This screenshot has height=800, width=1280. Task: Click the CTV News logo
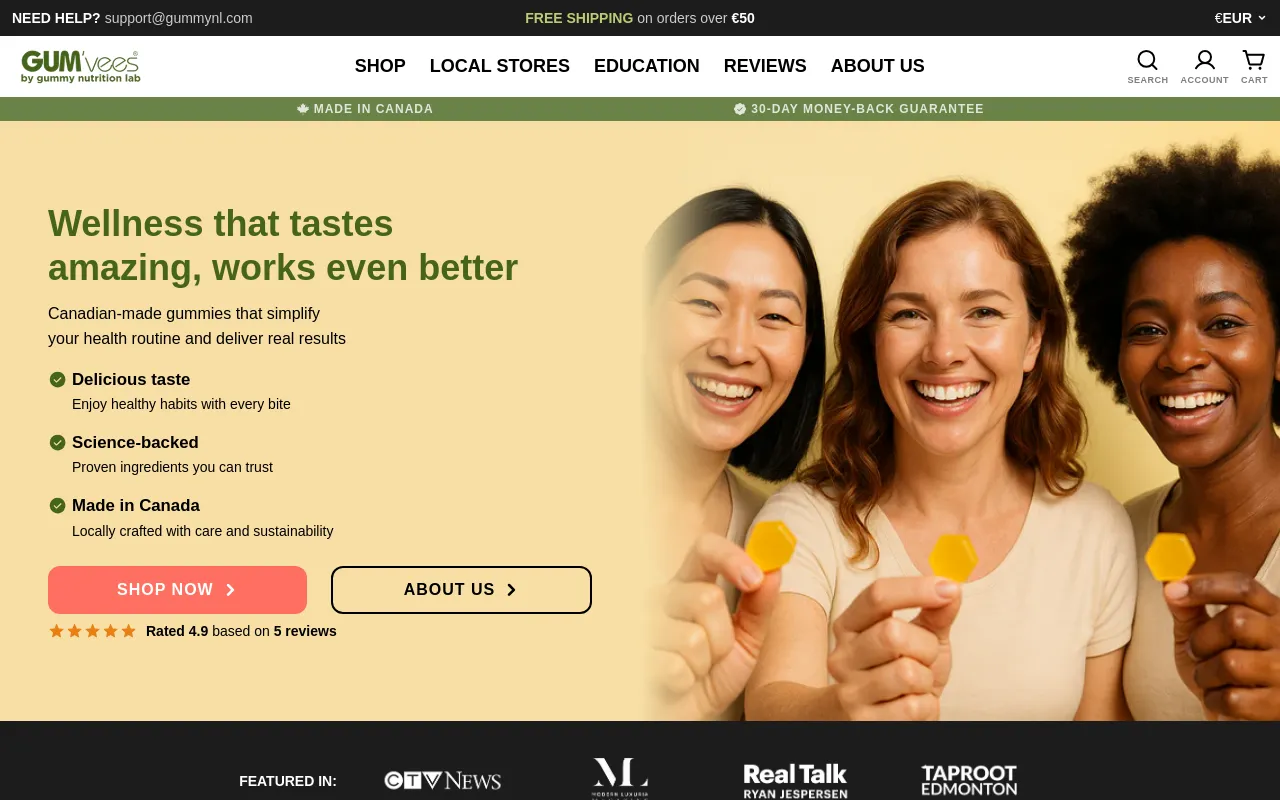tap(443, 780)
